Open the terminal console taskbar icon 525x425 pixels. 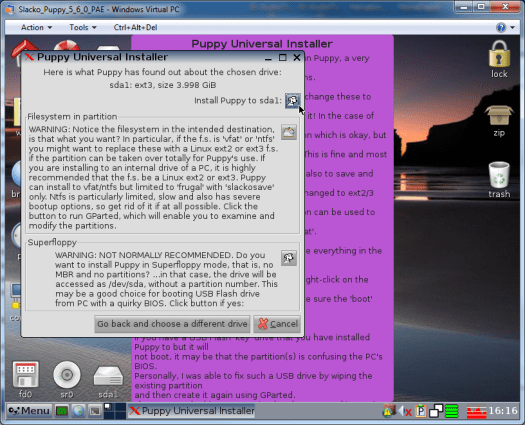click(x=95, y=411)
